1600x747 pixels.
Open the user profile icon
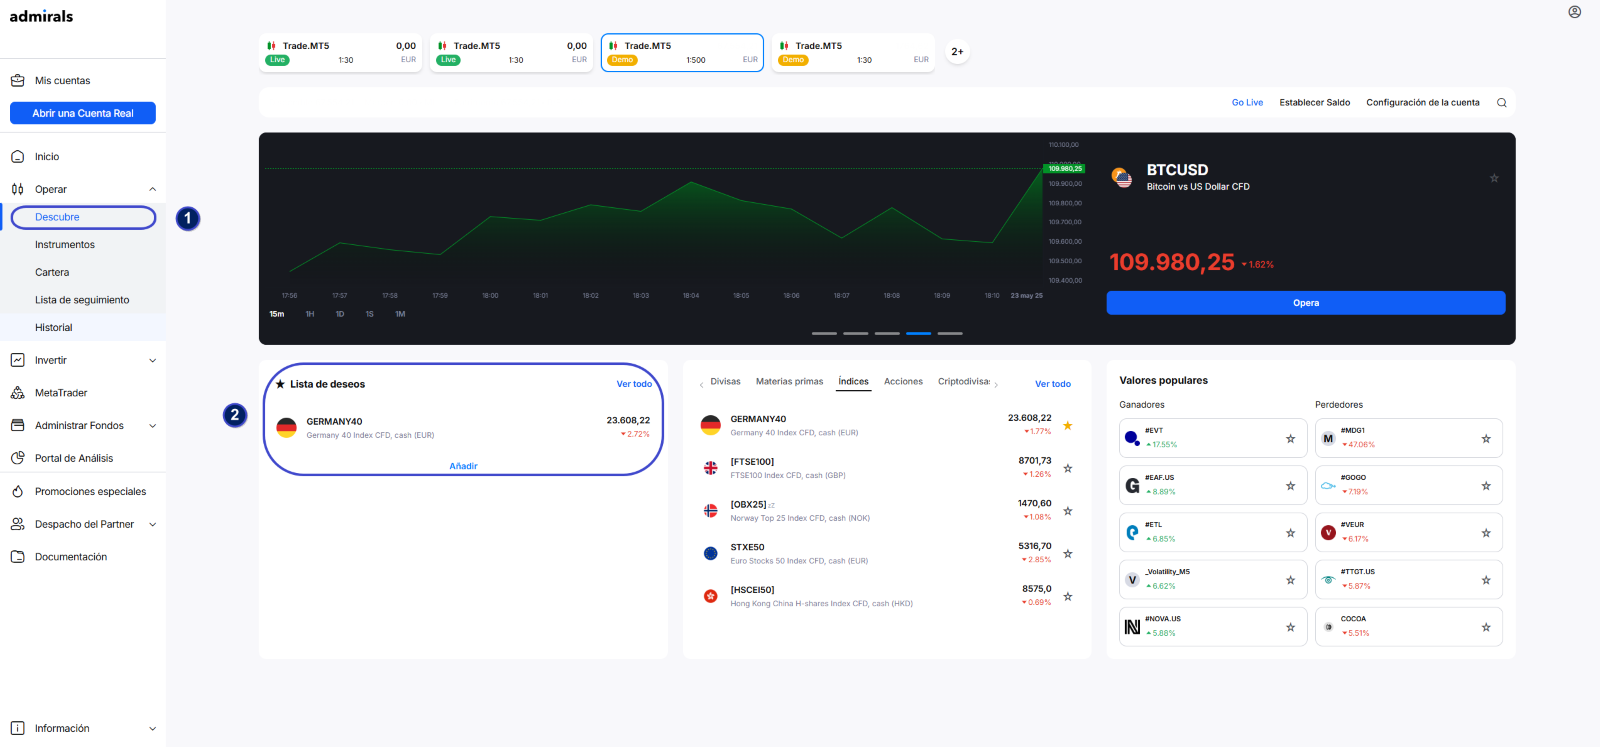1574,12
